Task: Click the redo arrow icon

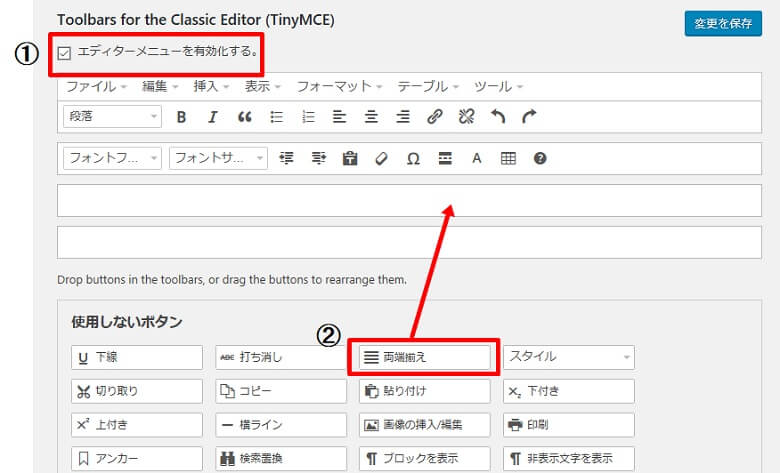Action: tap(529, 117)
